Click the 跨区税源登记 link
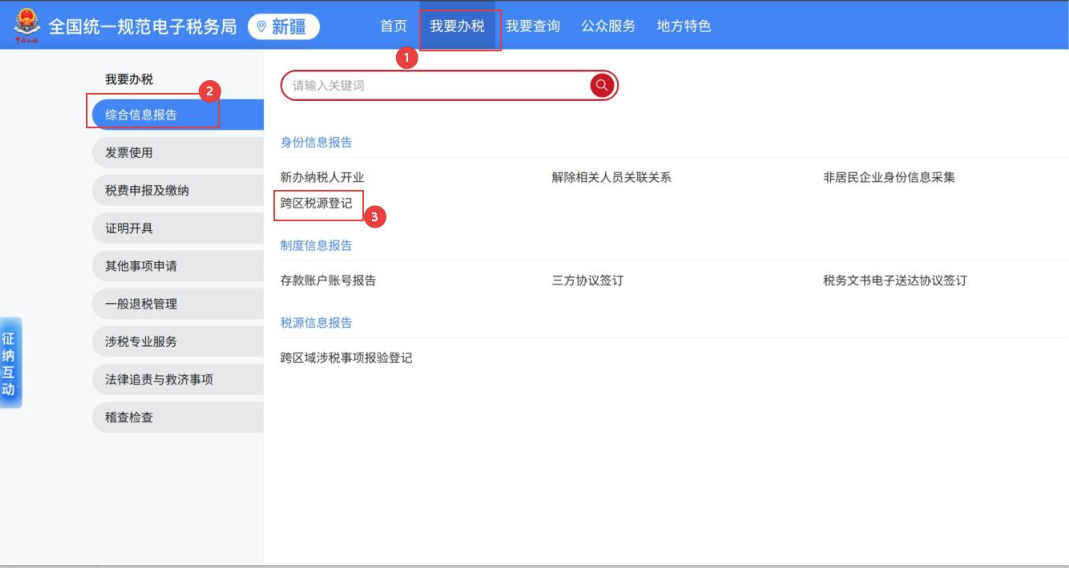This screenshot has width=1069, height=568. point(316,204)
